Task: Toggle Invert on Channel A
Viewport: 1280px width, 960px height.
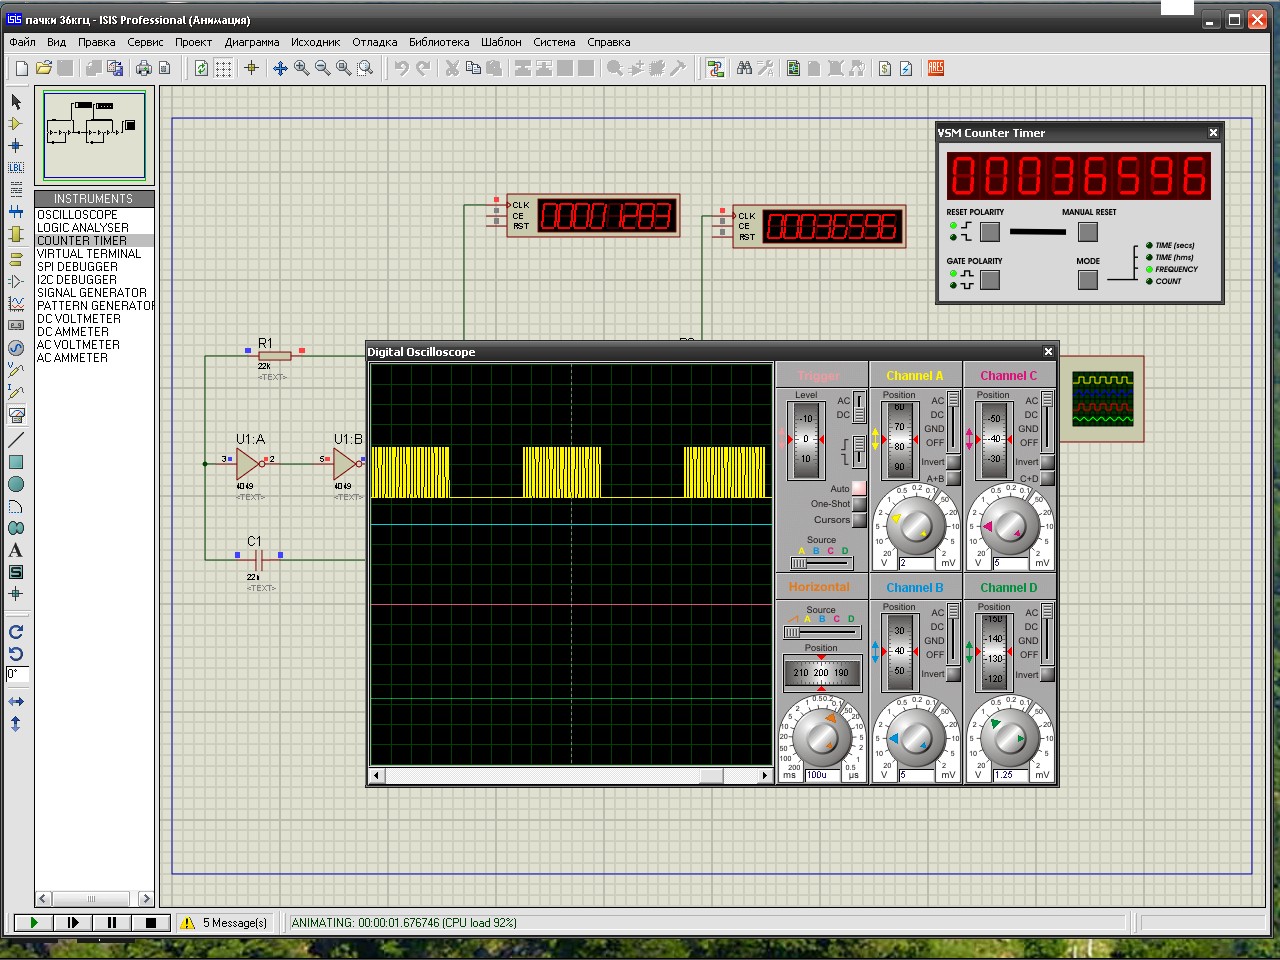Action: [953, 462]
